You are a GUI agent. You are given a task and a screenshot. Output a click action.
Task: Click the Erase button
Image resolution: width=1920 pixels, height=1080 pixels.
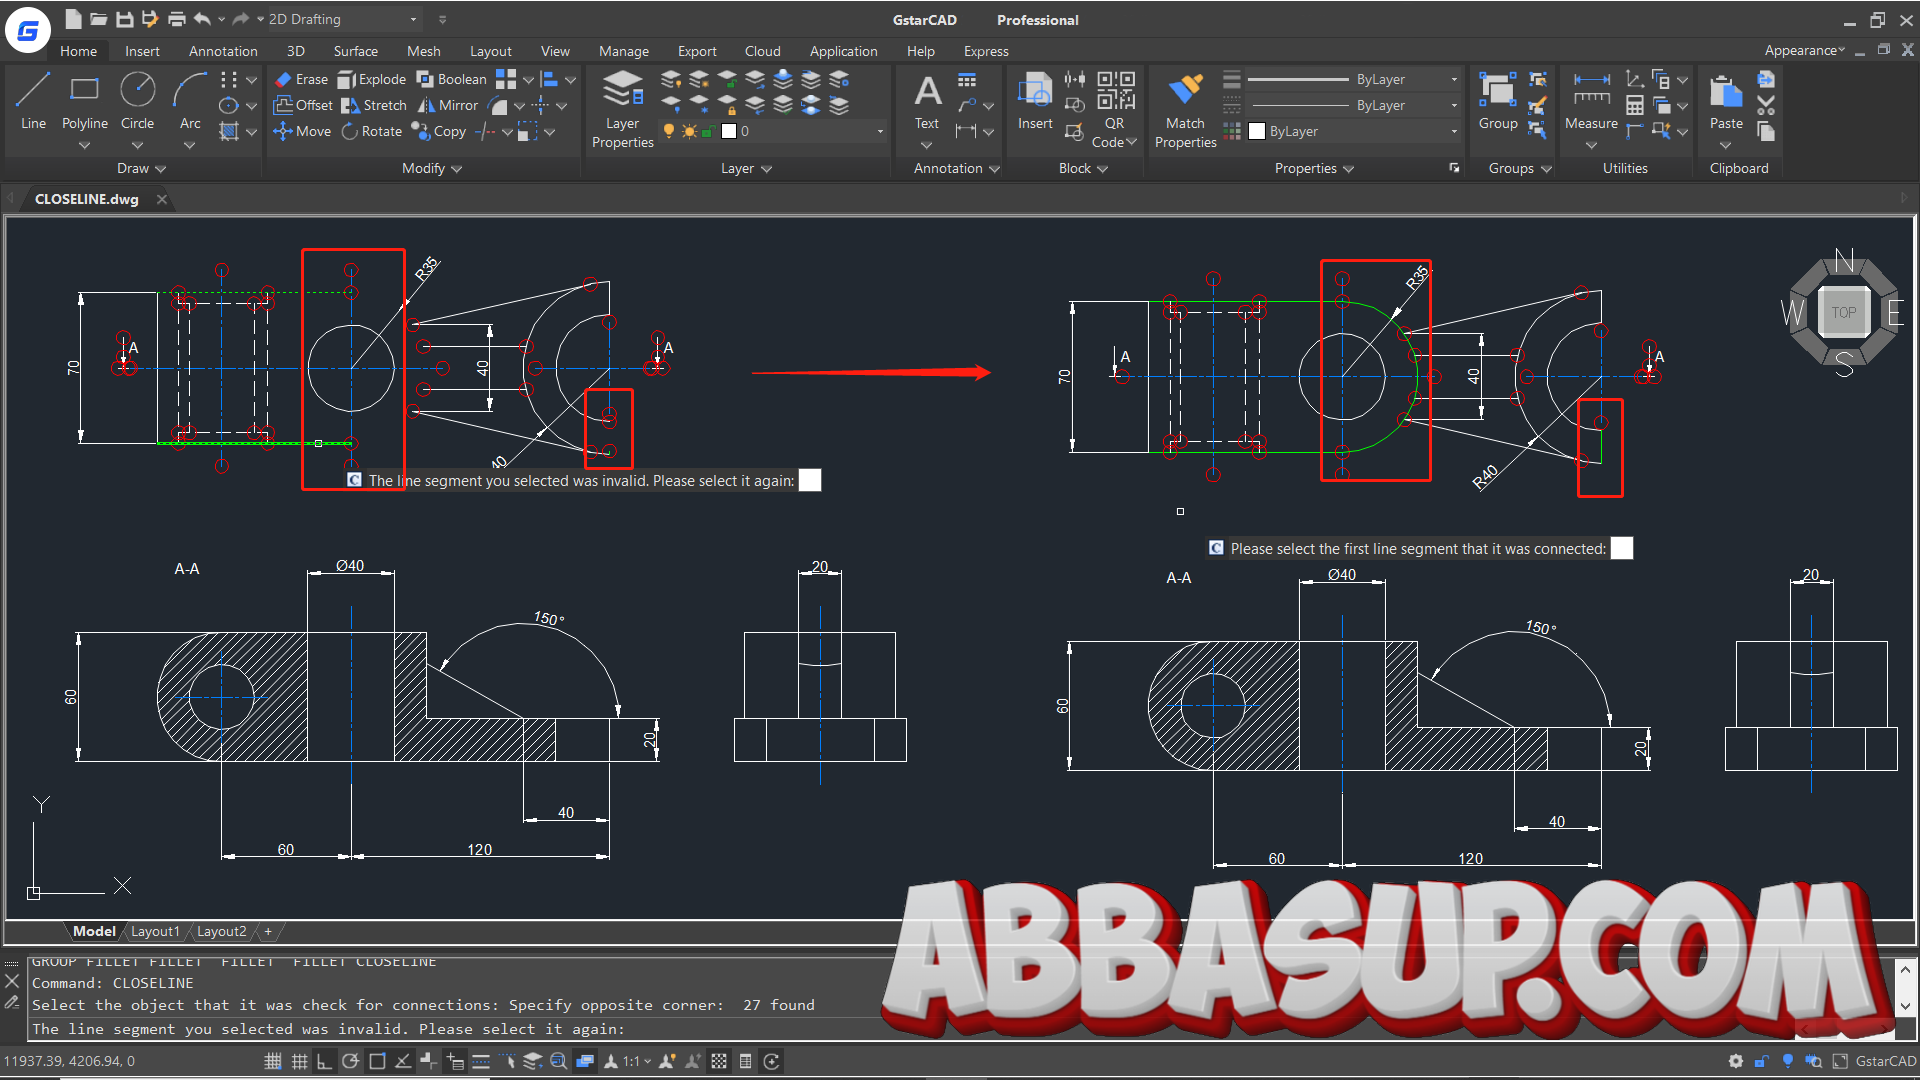[302, 79]
